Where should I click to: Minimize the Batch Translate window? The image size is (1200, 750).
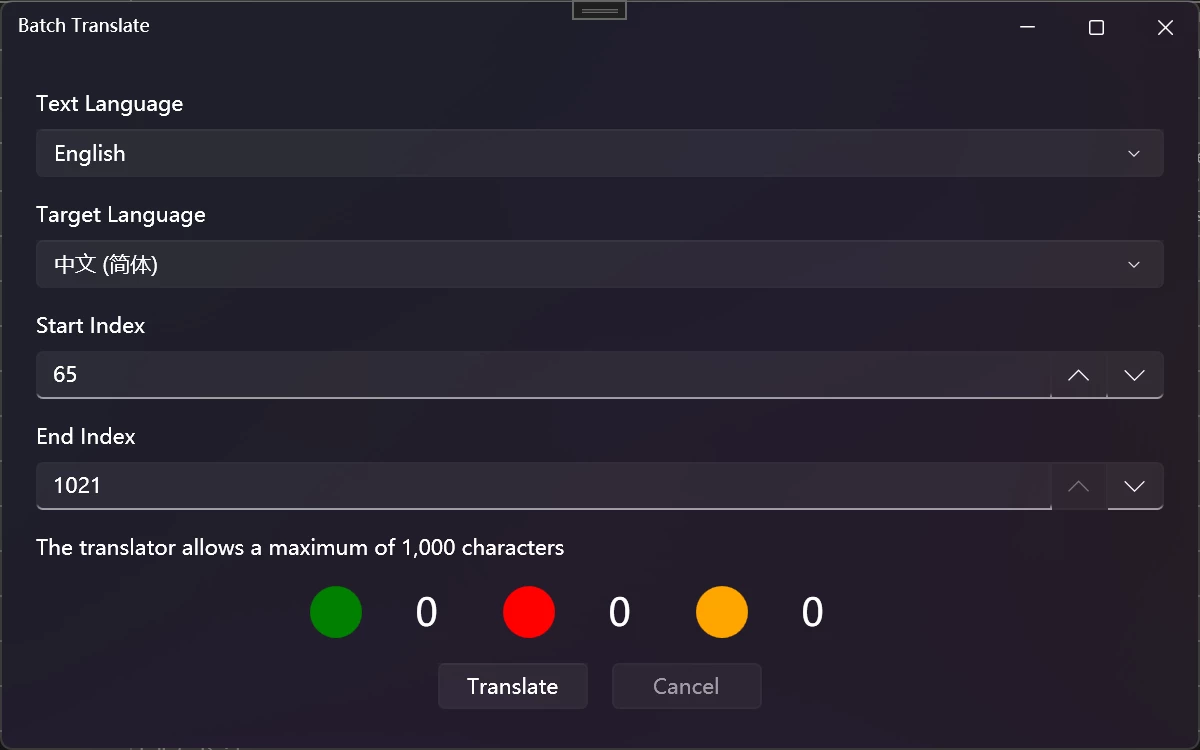click(x=1027, y=28)
